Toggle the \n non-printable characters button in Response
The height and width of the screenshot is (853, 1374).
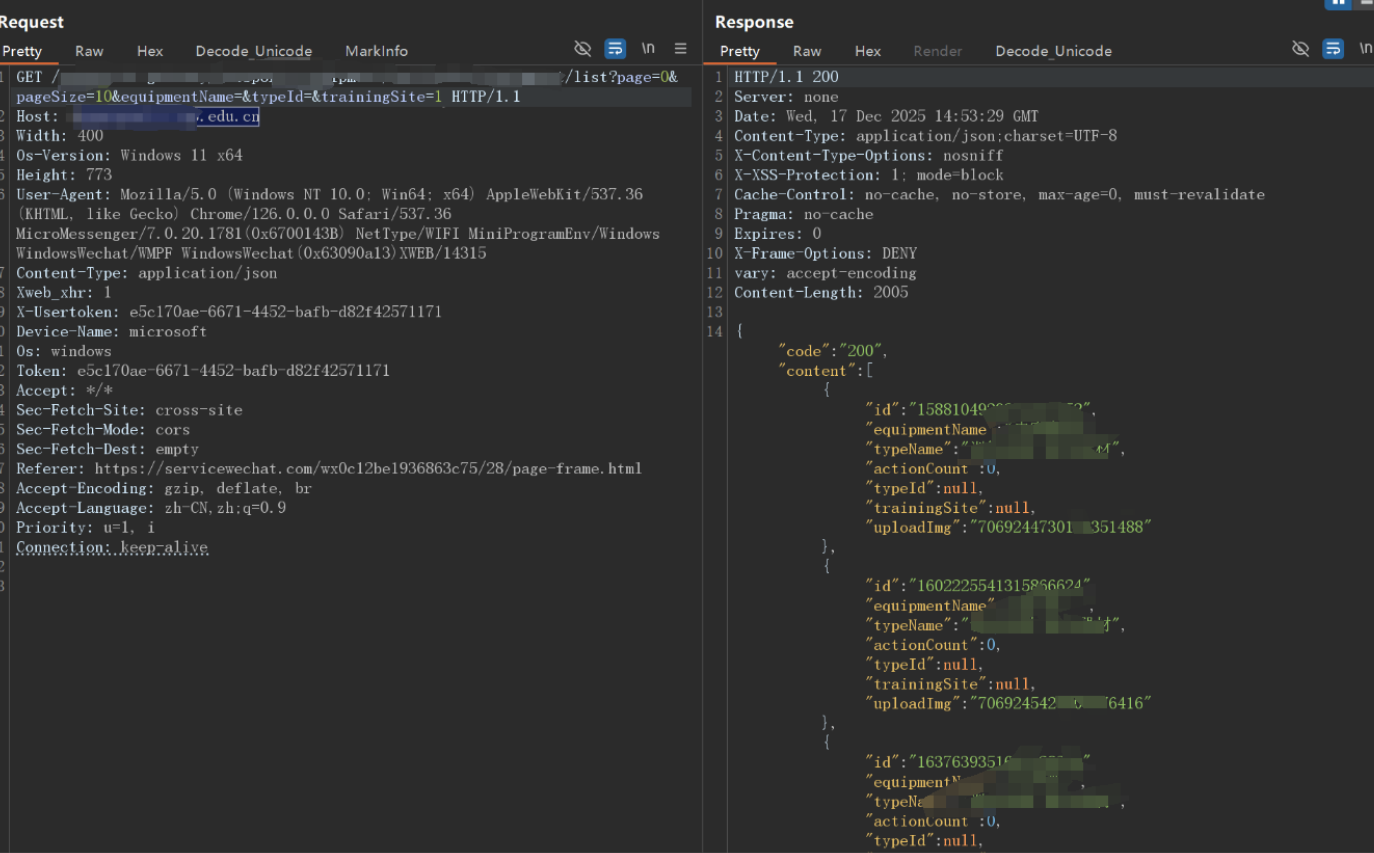(1365, 48)
